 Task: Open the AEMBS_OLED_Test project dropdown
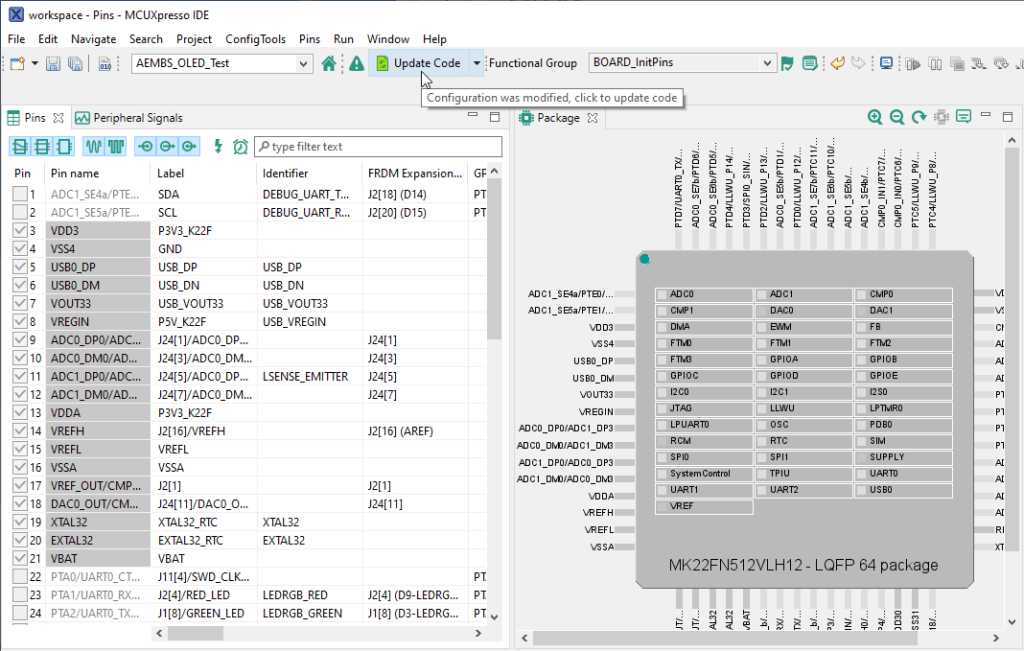pyautogui.click(x=304, y=63)
